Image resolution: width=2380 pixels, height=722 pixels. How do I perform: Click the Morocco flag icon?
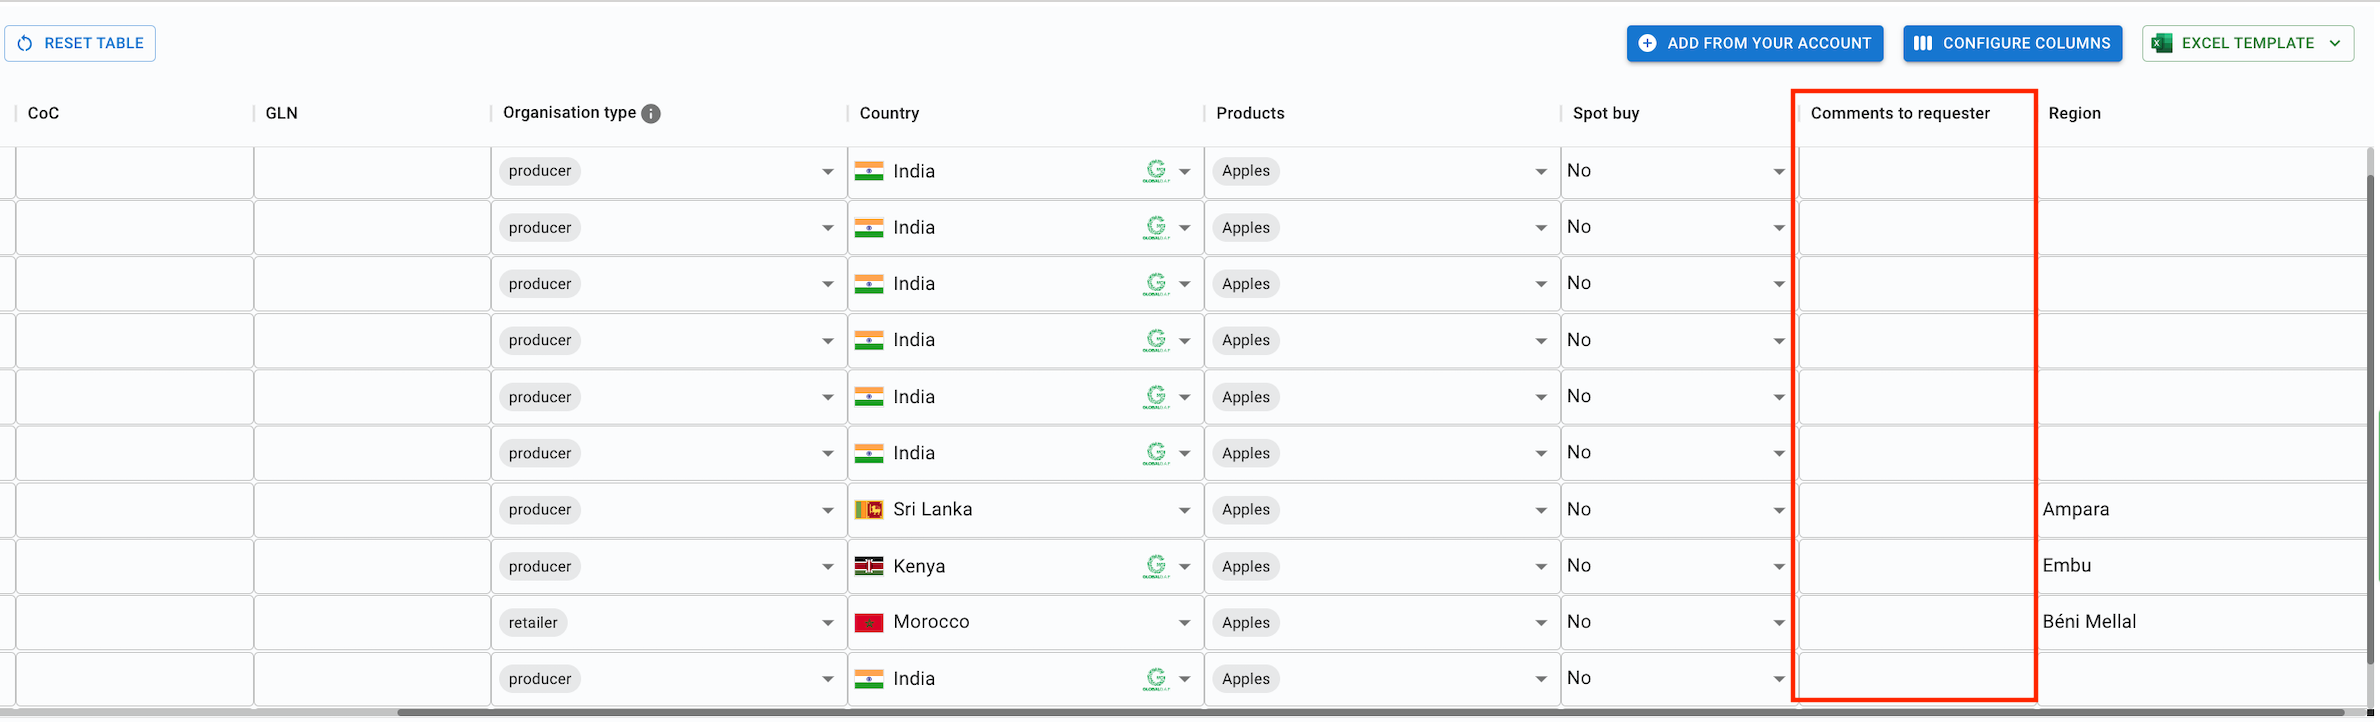click(x=869, y=623)
